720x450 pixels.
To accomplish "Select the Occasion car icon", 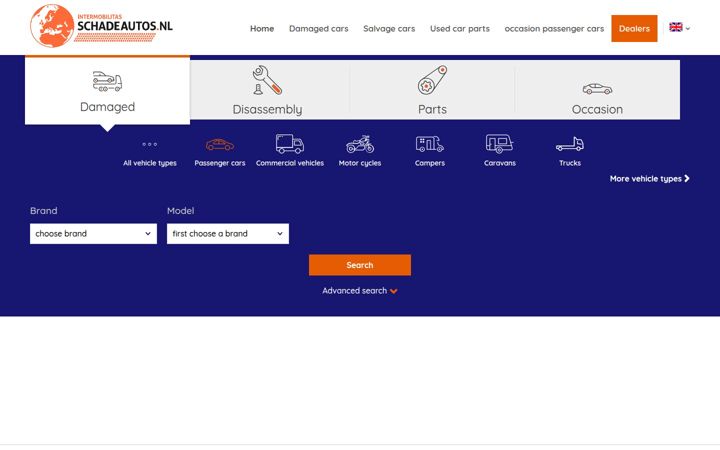I will (597, 89).
